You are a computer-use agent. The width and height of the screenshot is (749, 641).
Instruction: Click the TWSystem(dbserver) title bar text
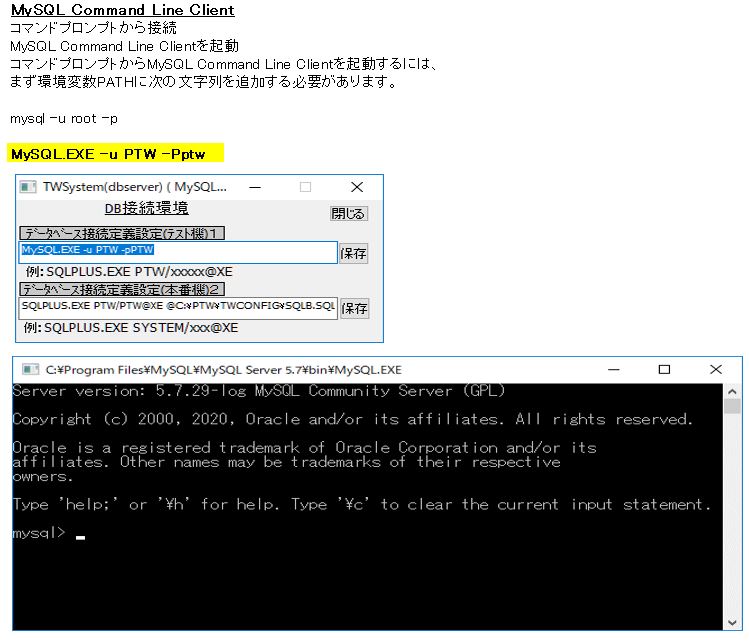135,187
